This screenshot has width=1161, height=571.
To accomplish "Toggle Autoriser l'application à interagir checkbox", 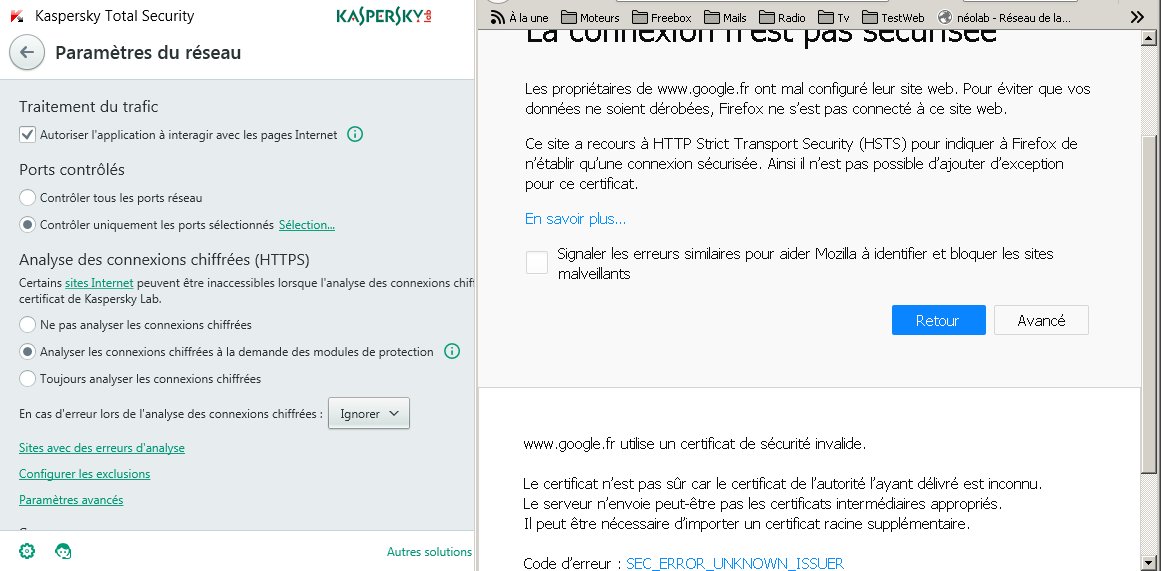I will 27,134.
